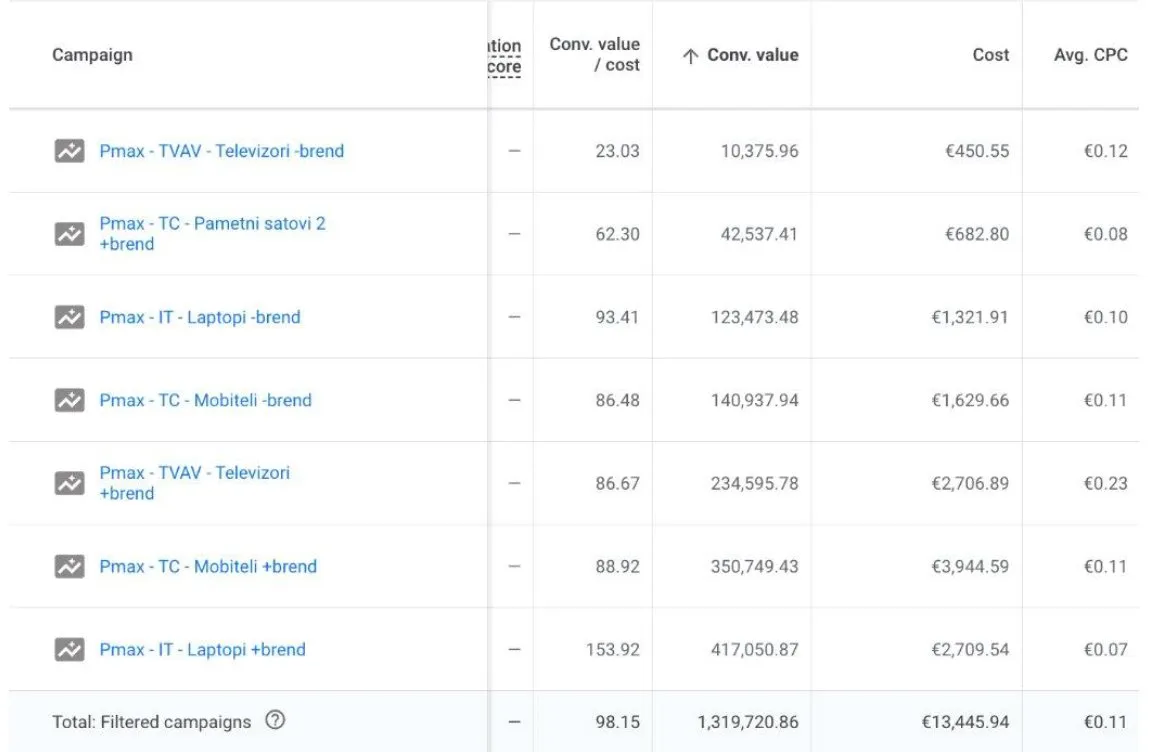The image size is (1152, 752).
Task: Click cost €2,706.89 cell
Action: tap(970, 483)
